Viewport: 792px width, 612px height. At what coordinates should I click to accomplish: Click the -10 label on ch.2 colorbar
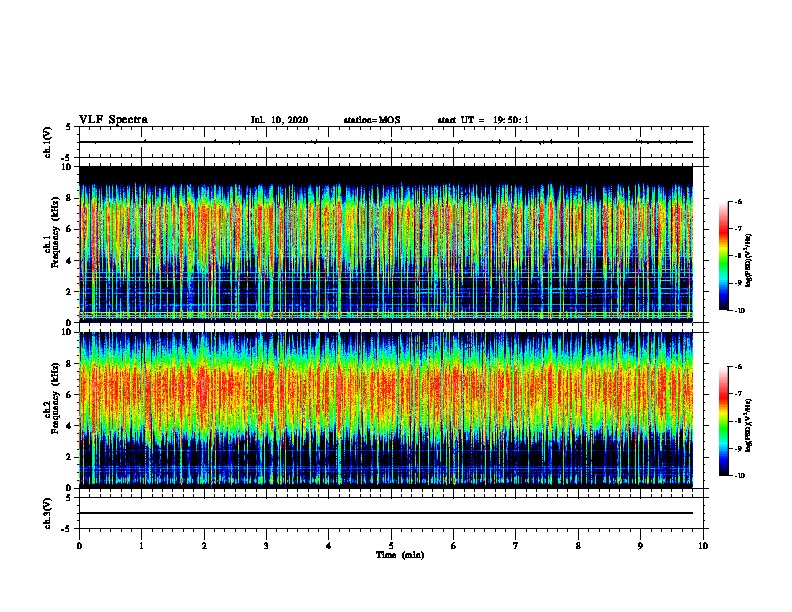(x=739, y=476)
